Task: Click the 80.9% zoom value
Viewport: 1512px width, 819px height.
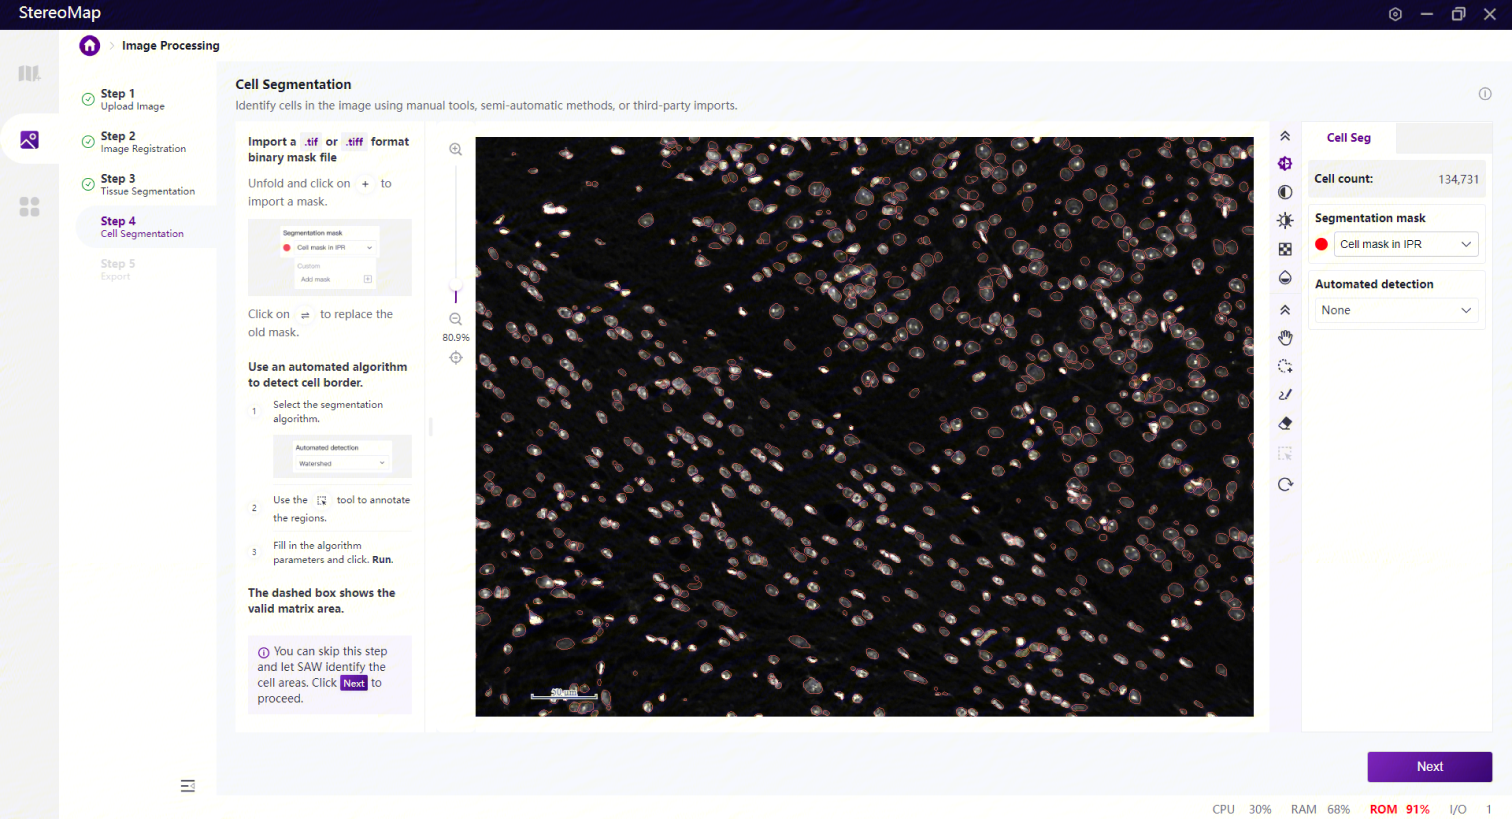Action: 455,338
